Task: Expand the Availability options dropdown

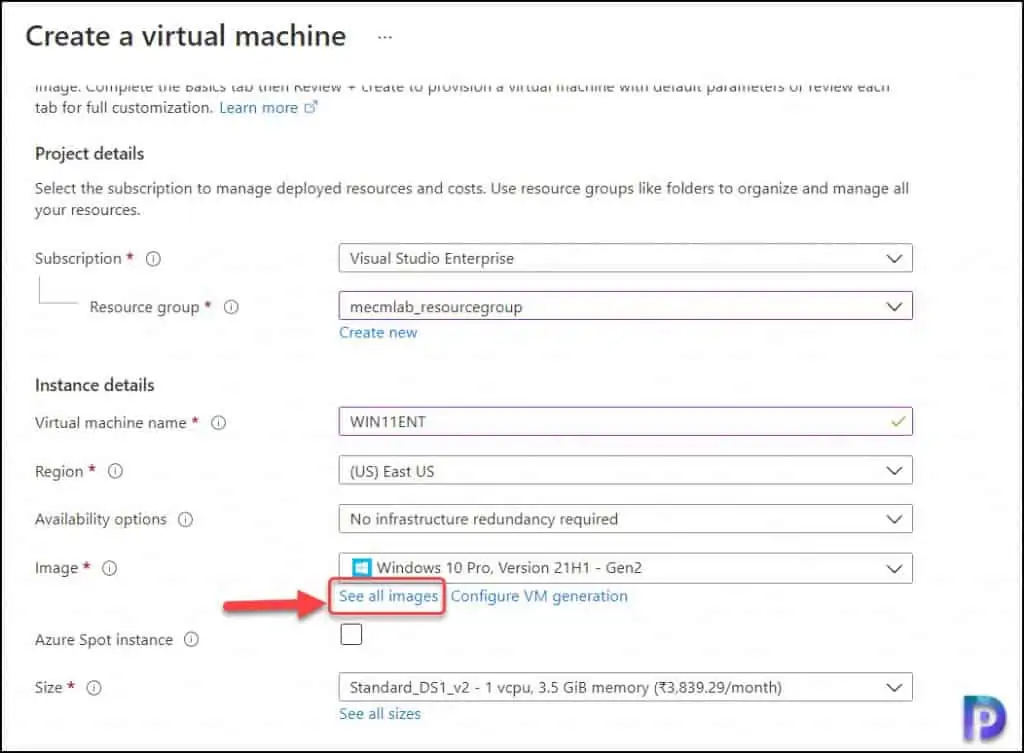Action: click(x=626, y=519)
